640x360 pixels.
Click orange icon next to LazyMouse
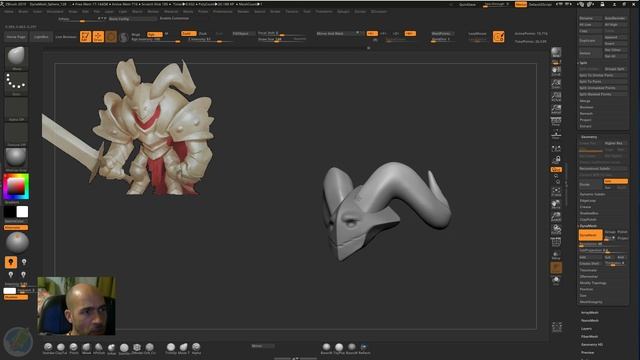coord(498,37)
